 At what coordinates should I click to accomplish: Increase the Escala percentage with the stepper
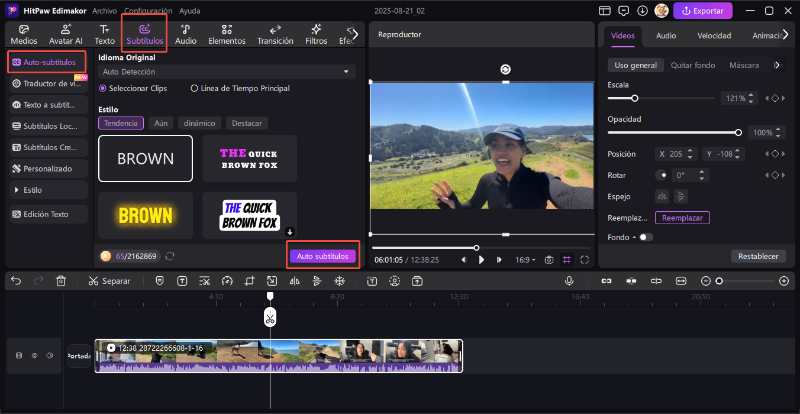(752, 95)
